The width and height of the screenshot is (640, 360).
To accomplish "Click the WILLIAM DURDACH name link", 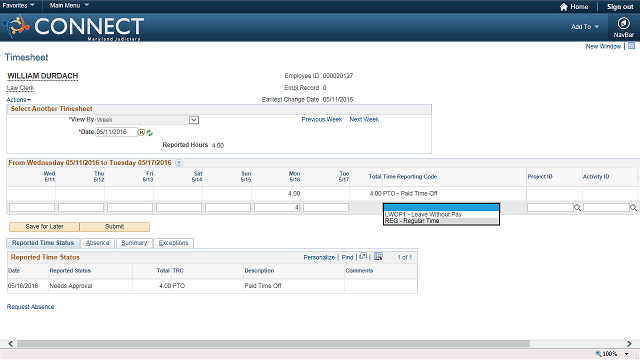I will [42, 76].
